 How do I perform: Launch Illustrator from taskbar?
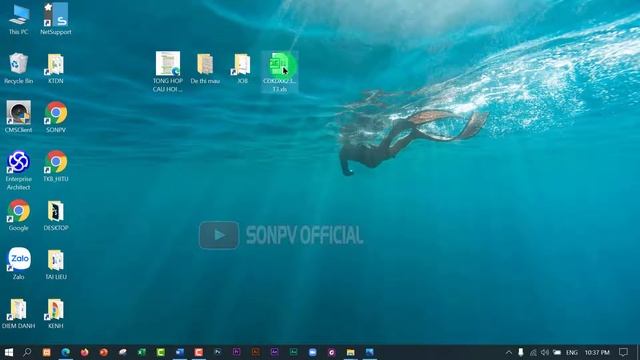tap(256, 352)
